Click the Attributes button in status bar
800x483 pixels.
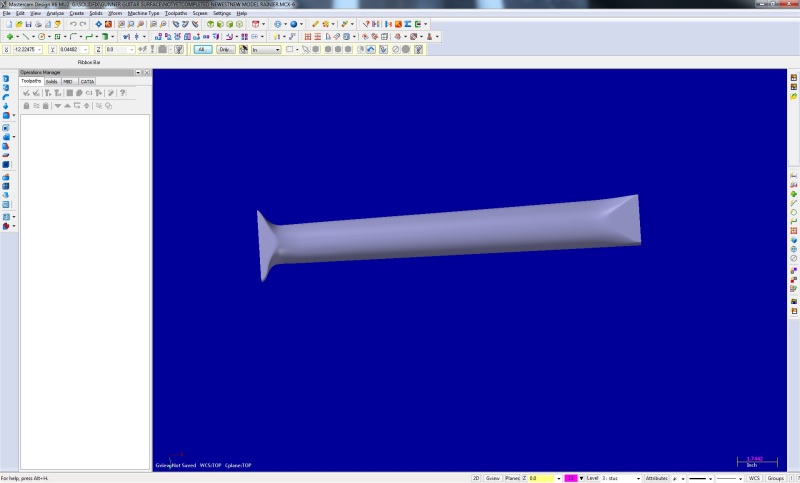pyautogui.click(x=657, y=478)
